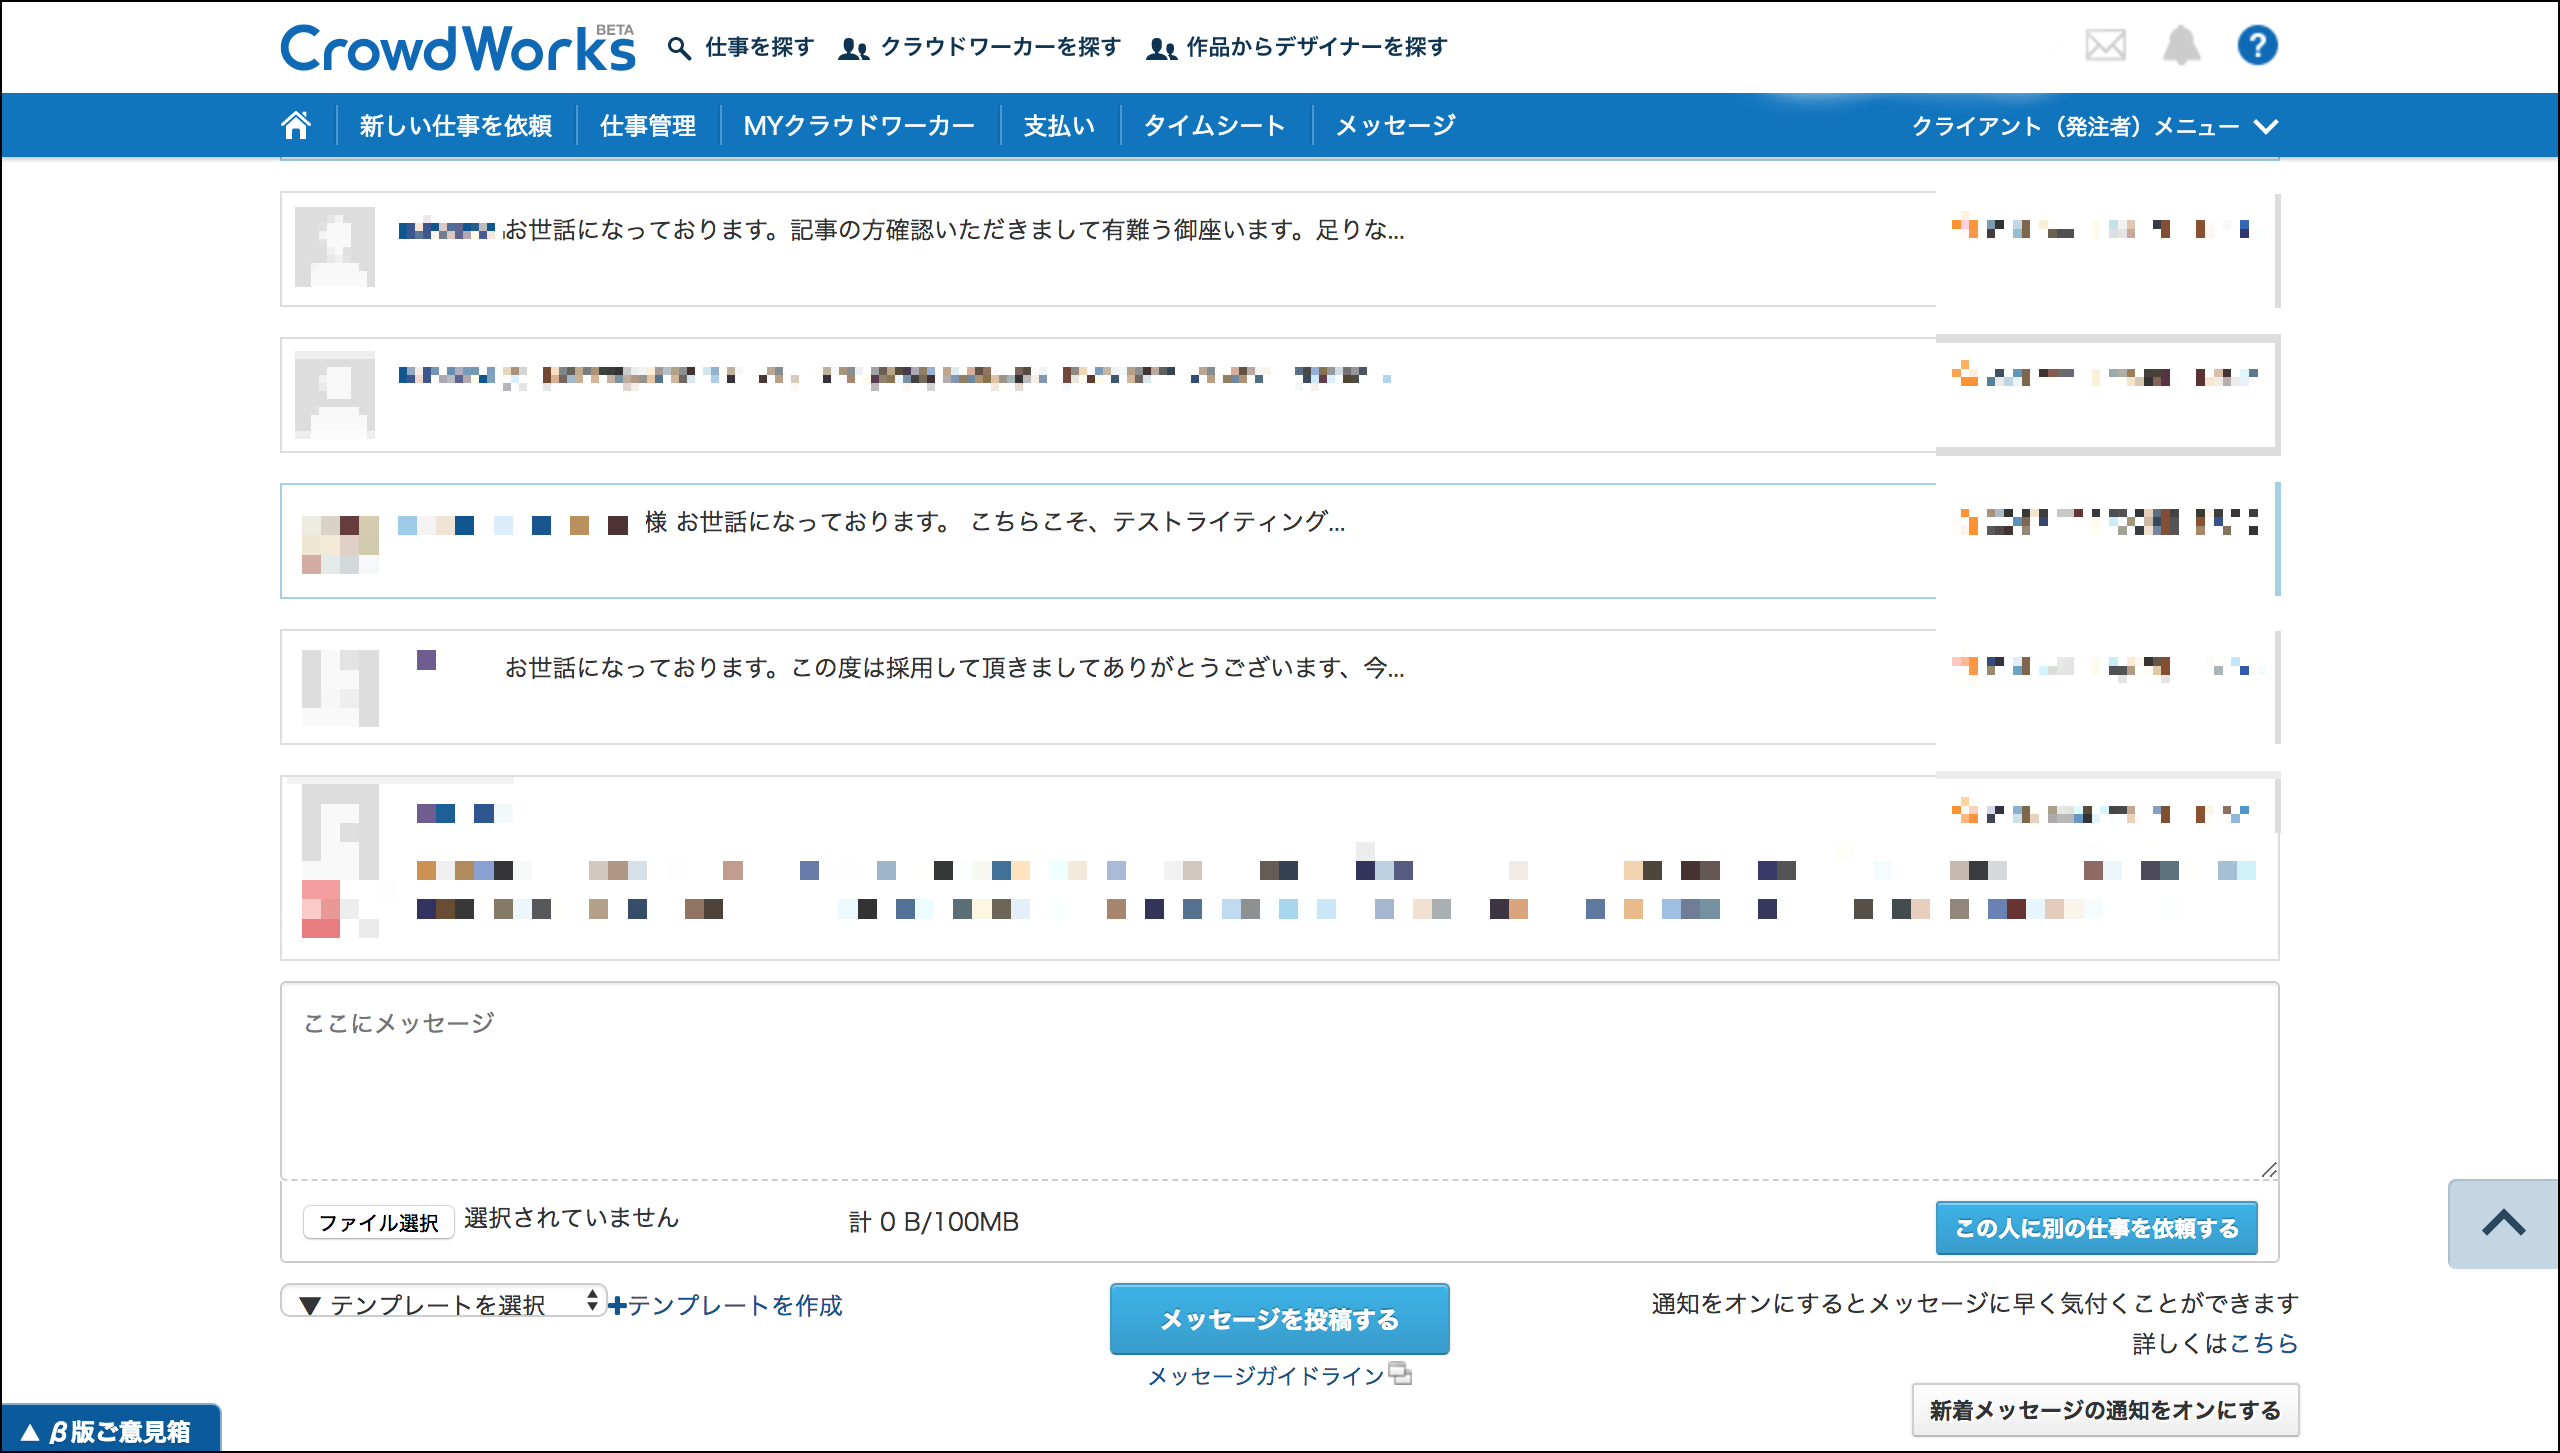This screenshot has height=1453, width=2560.
Task: Click この人に別の仕事を依頼する button
Action: point(2096,1228)
